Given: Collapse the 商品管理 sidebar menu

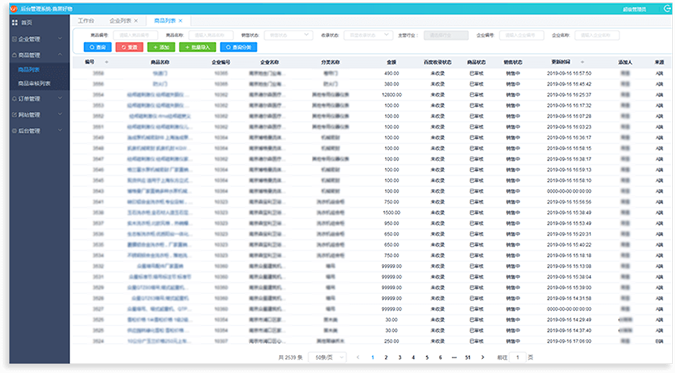Looking at the screenshot, I should click(39, 55).
